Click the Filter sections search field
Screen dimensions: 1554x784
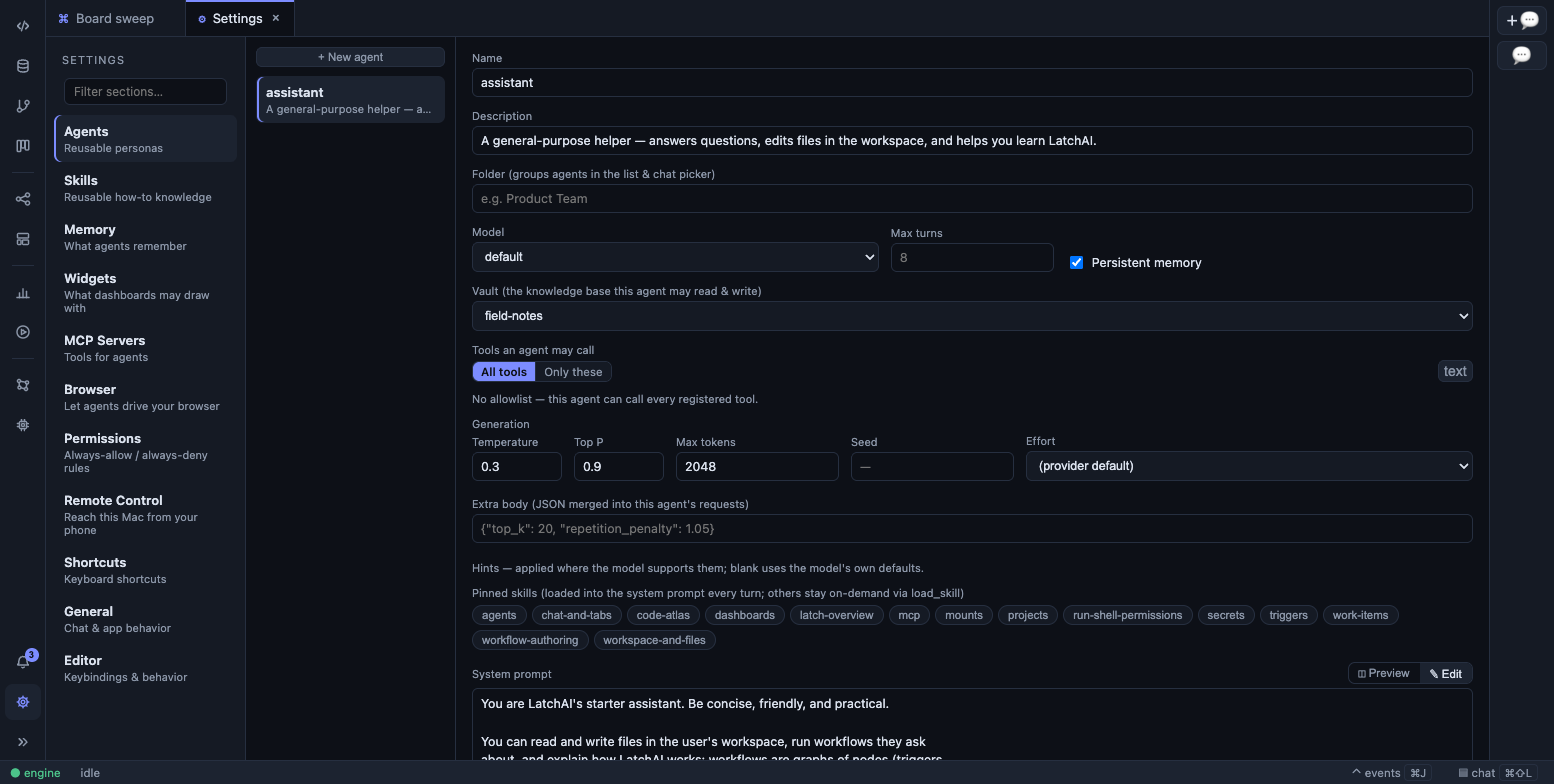coord(145,91)
